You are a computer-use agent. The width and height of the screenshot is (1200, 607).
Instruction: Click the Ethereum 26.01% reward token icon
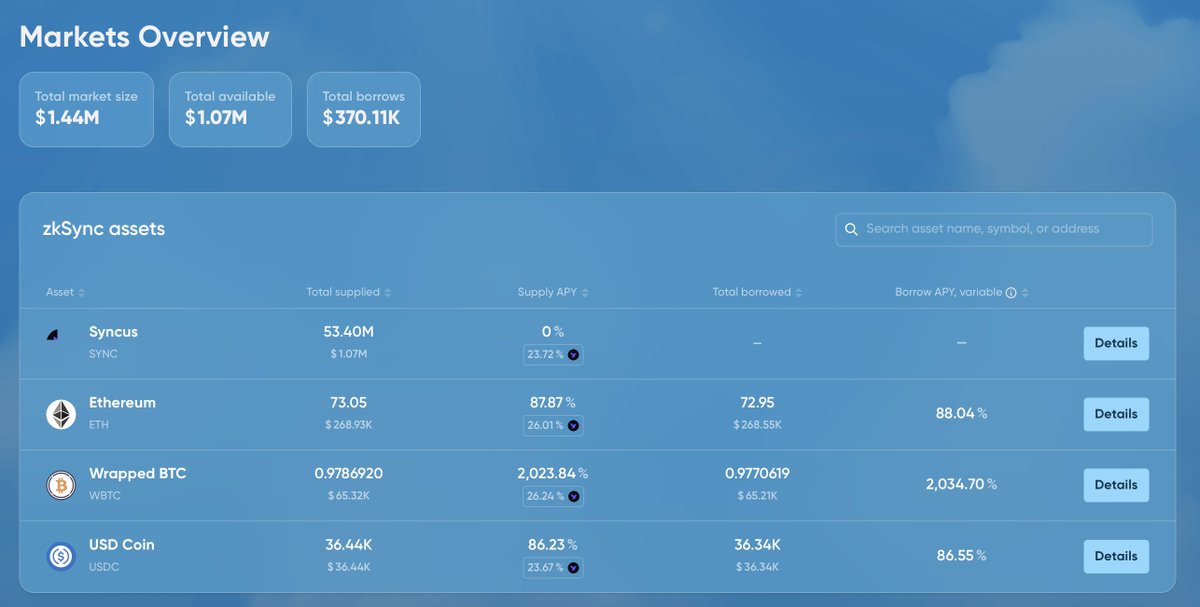[x=574, y=425]
